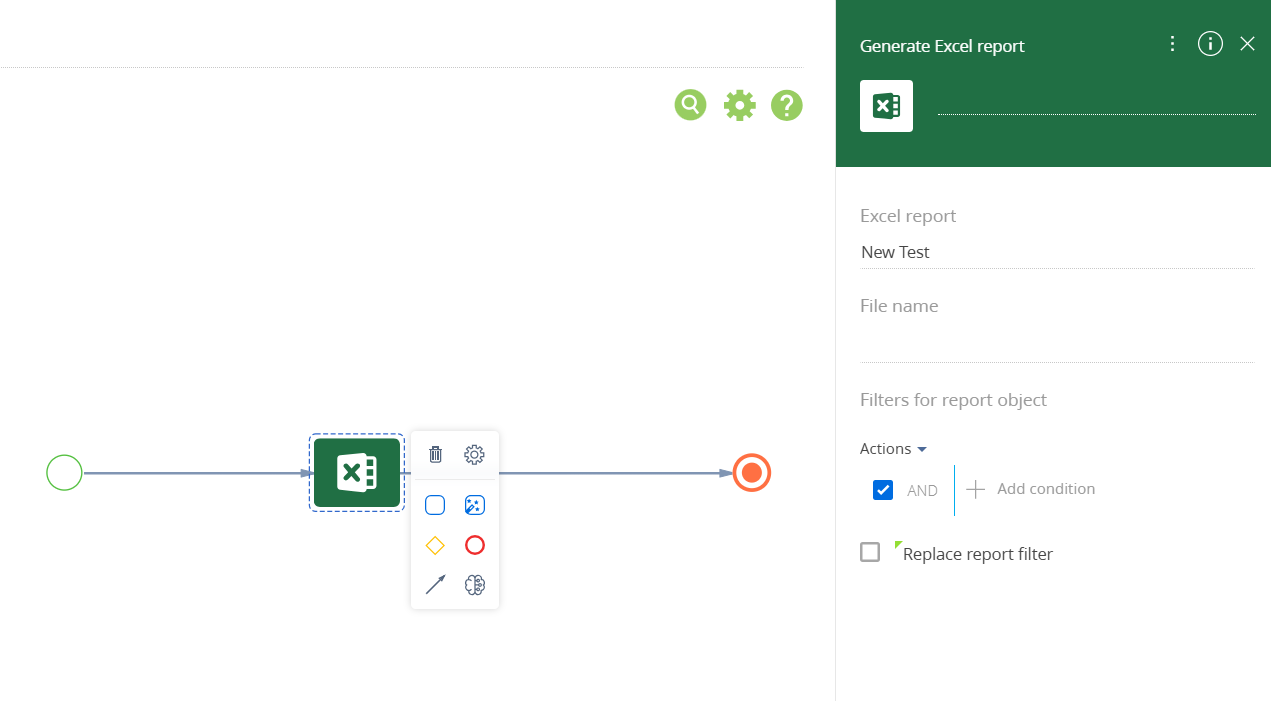Click the Excel icon in panel header
Viewport: 1271px width, 701px height.
886,106
